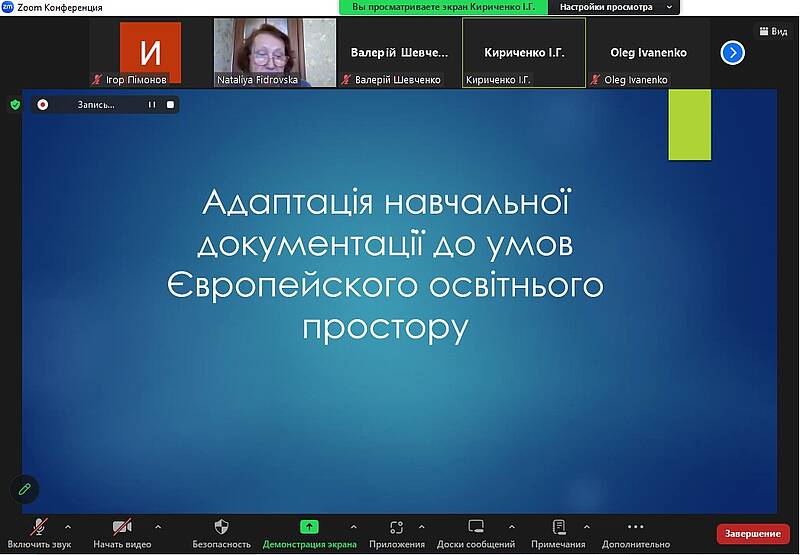Viewport: 800px width, 555px height.
Task: Show next participants with blue arrow
Action: [x=733, y=53]
